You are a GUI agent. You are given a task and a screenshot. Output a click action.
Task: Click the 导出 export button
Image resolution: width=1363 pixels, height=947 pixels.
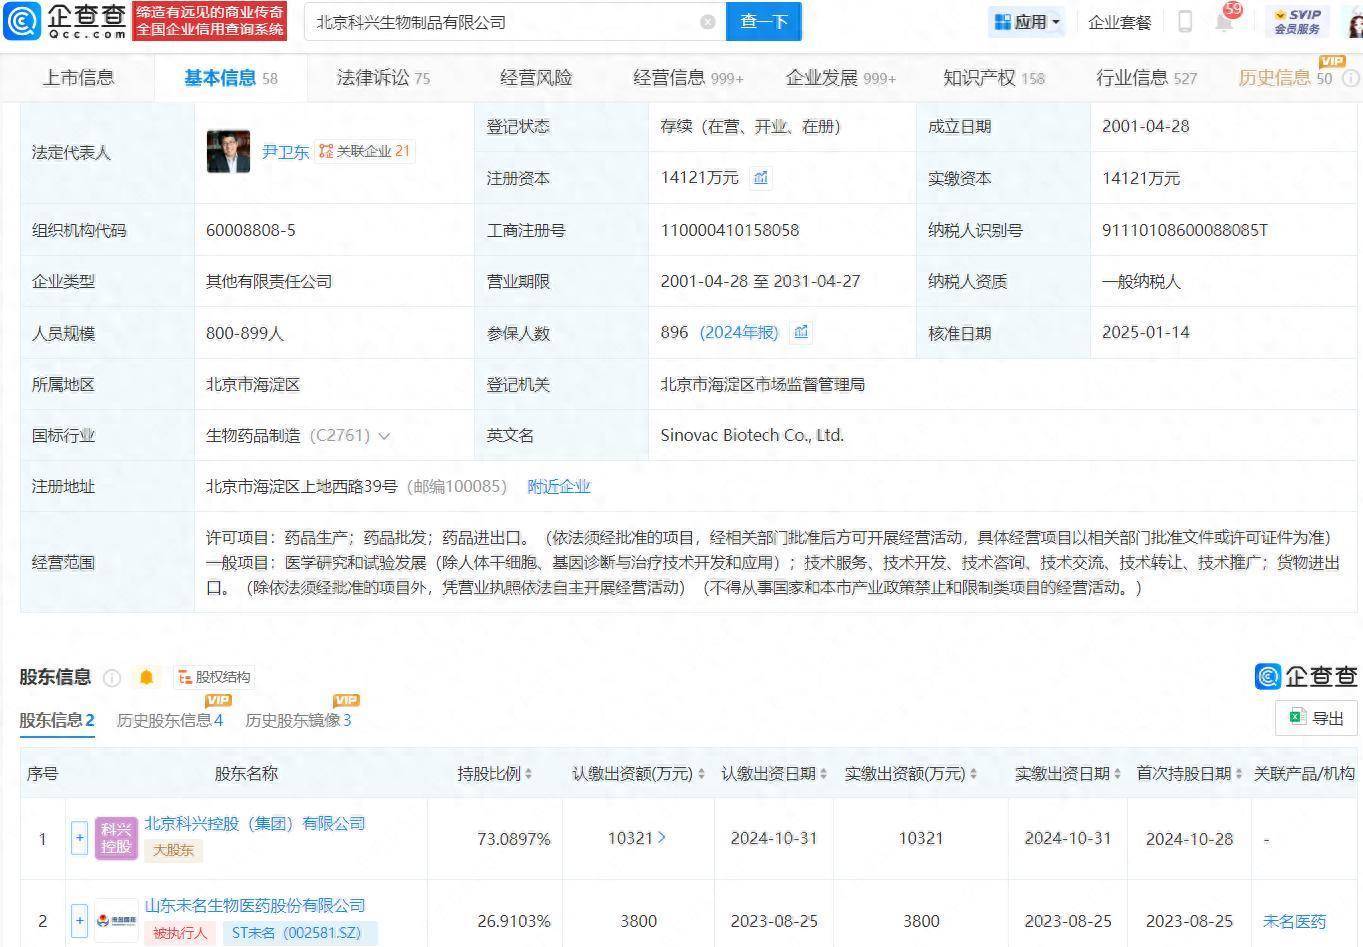(1316, 718)
